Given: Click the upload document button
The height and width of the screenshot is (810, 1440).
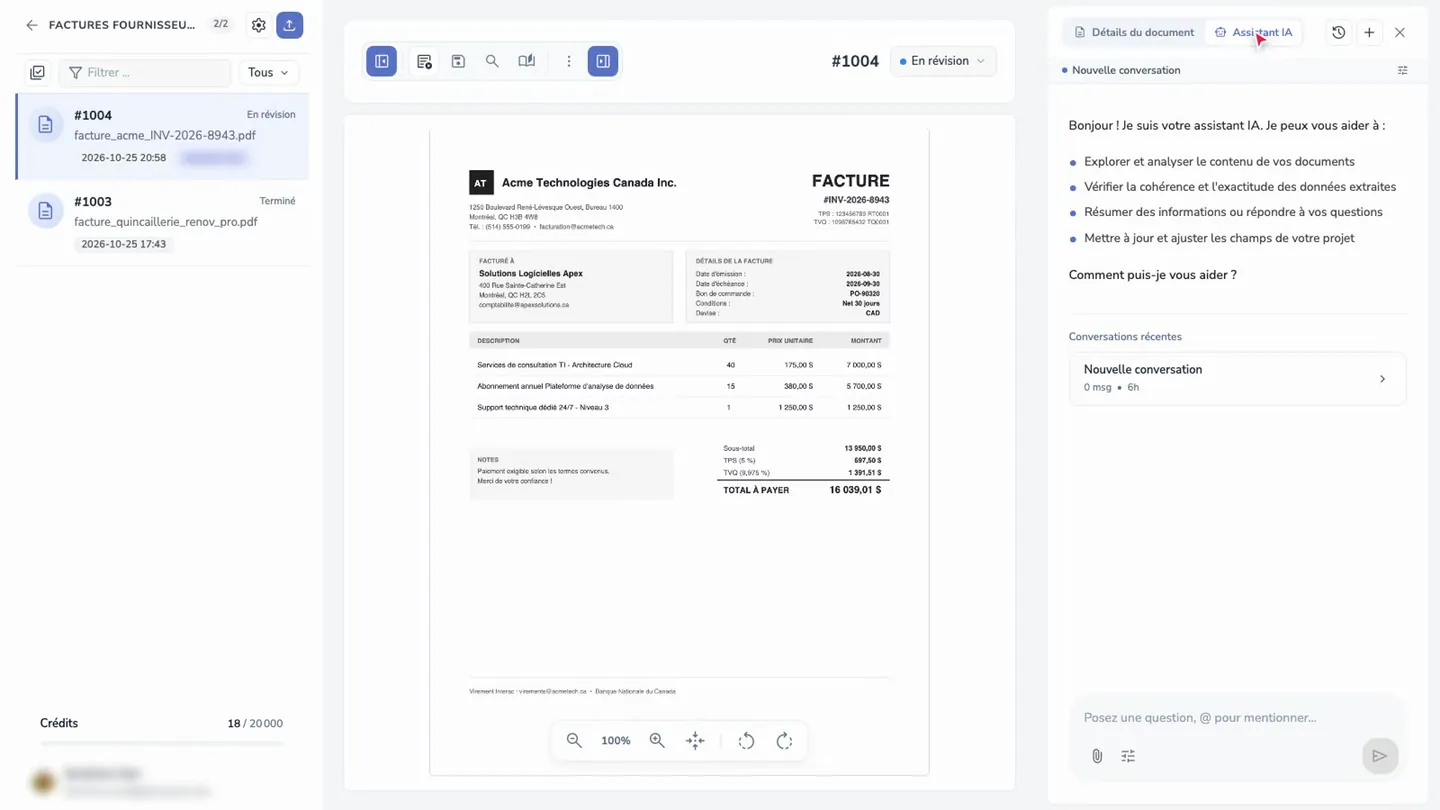Looking at the screenshot, I should point(290,25).
